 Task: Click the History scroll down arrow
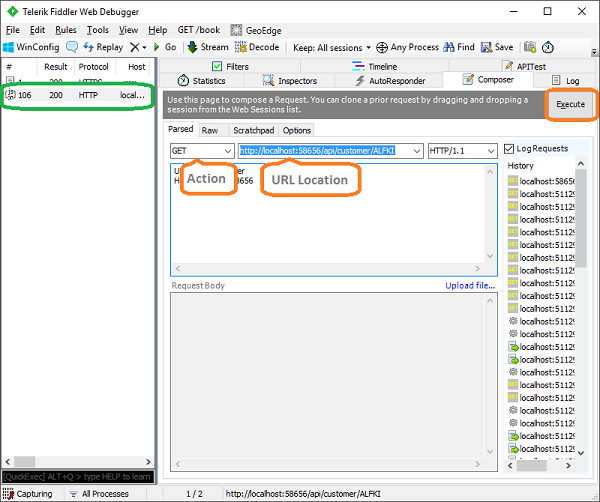580,453
